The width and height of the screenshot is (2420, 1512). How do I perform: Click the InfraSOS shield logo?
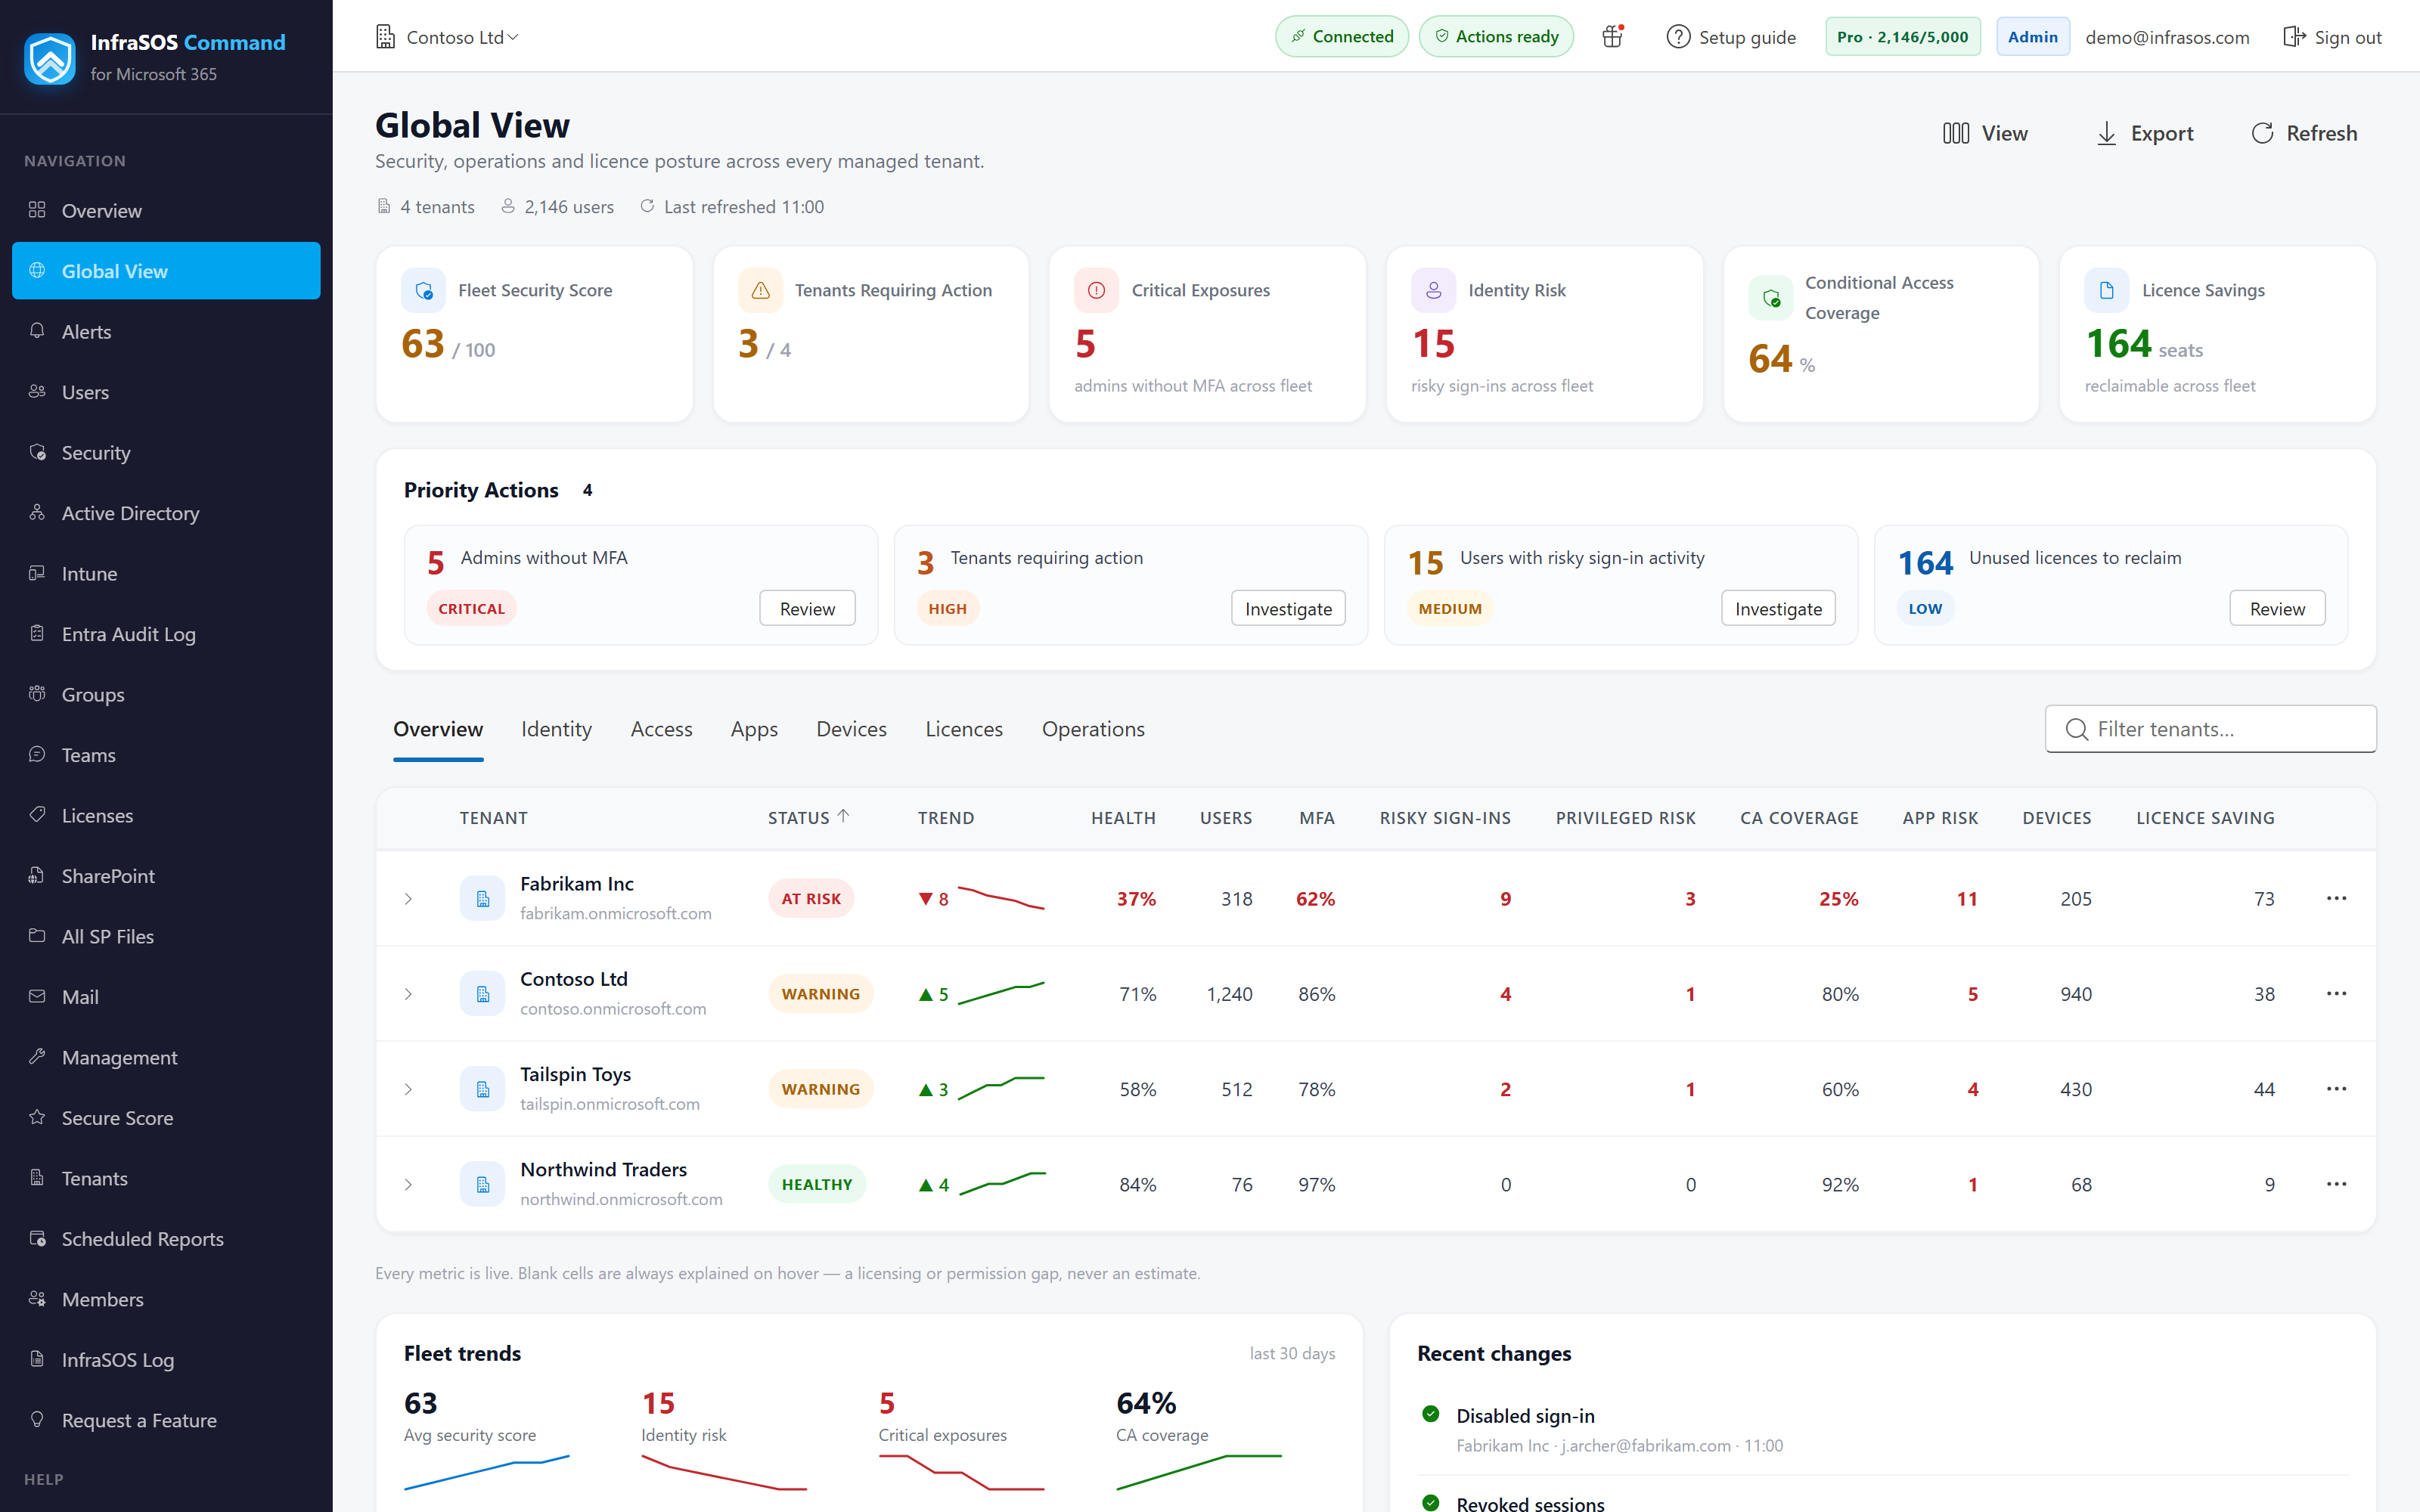(50, 58)
